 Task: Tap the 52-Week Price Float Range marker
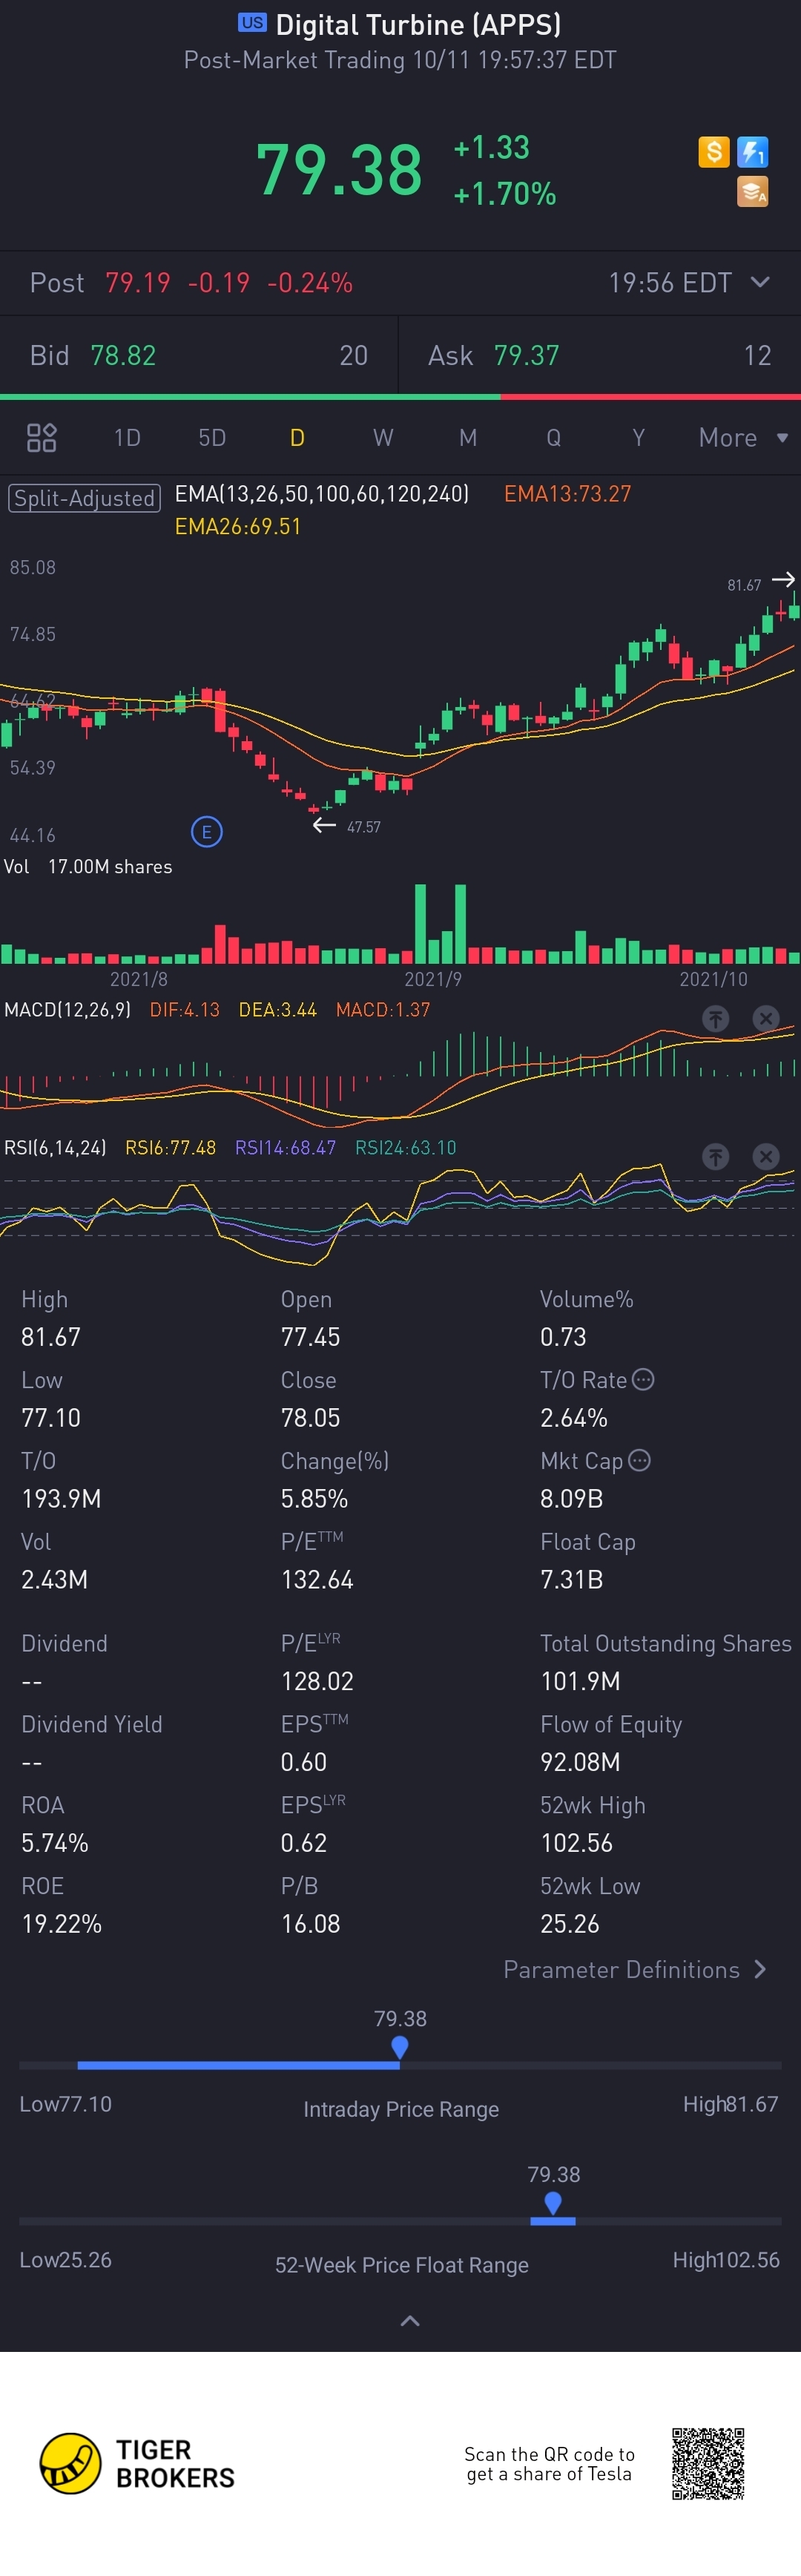[x=553, y=2204]
